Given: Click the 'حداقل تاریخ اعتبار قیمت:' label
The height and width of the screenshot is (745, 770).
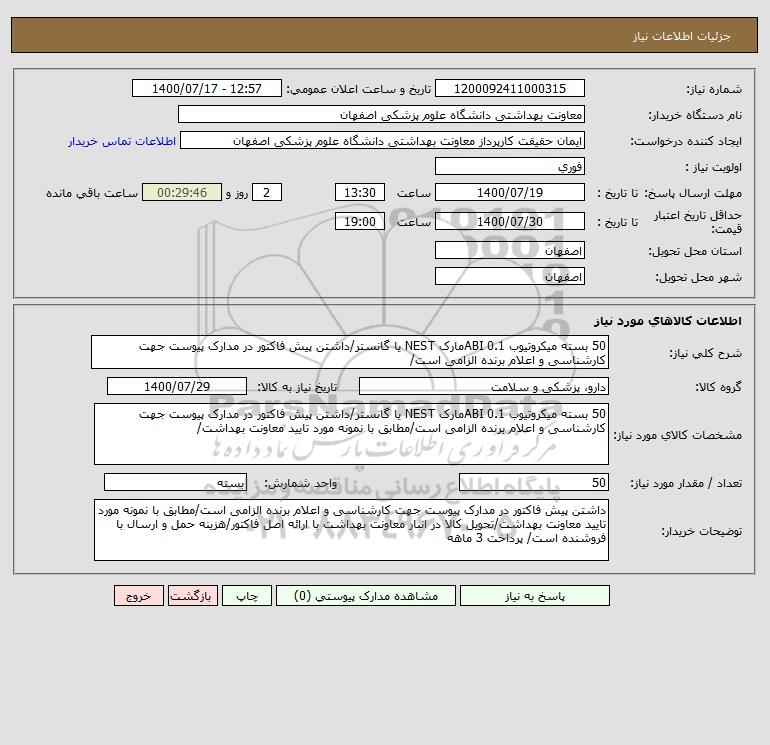Looking at the screenshot, I should (698, 222).
